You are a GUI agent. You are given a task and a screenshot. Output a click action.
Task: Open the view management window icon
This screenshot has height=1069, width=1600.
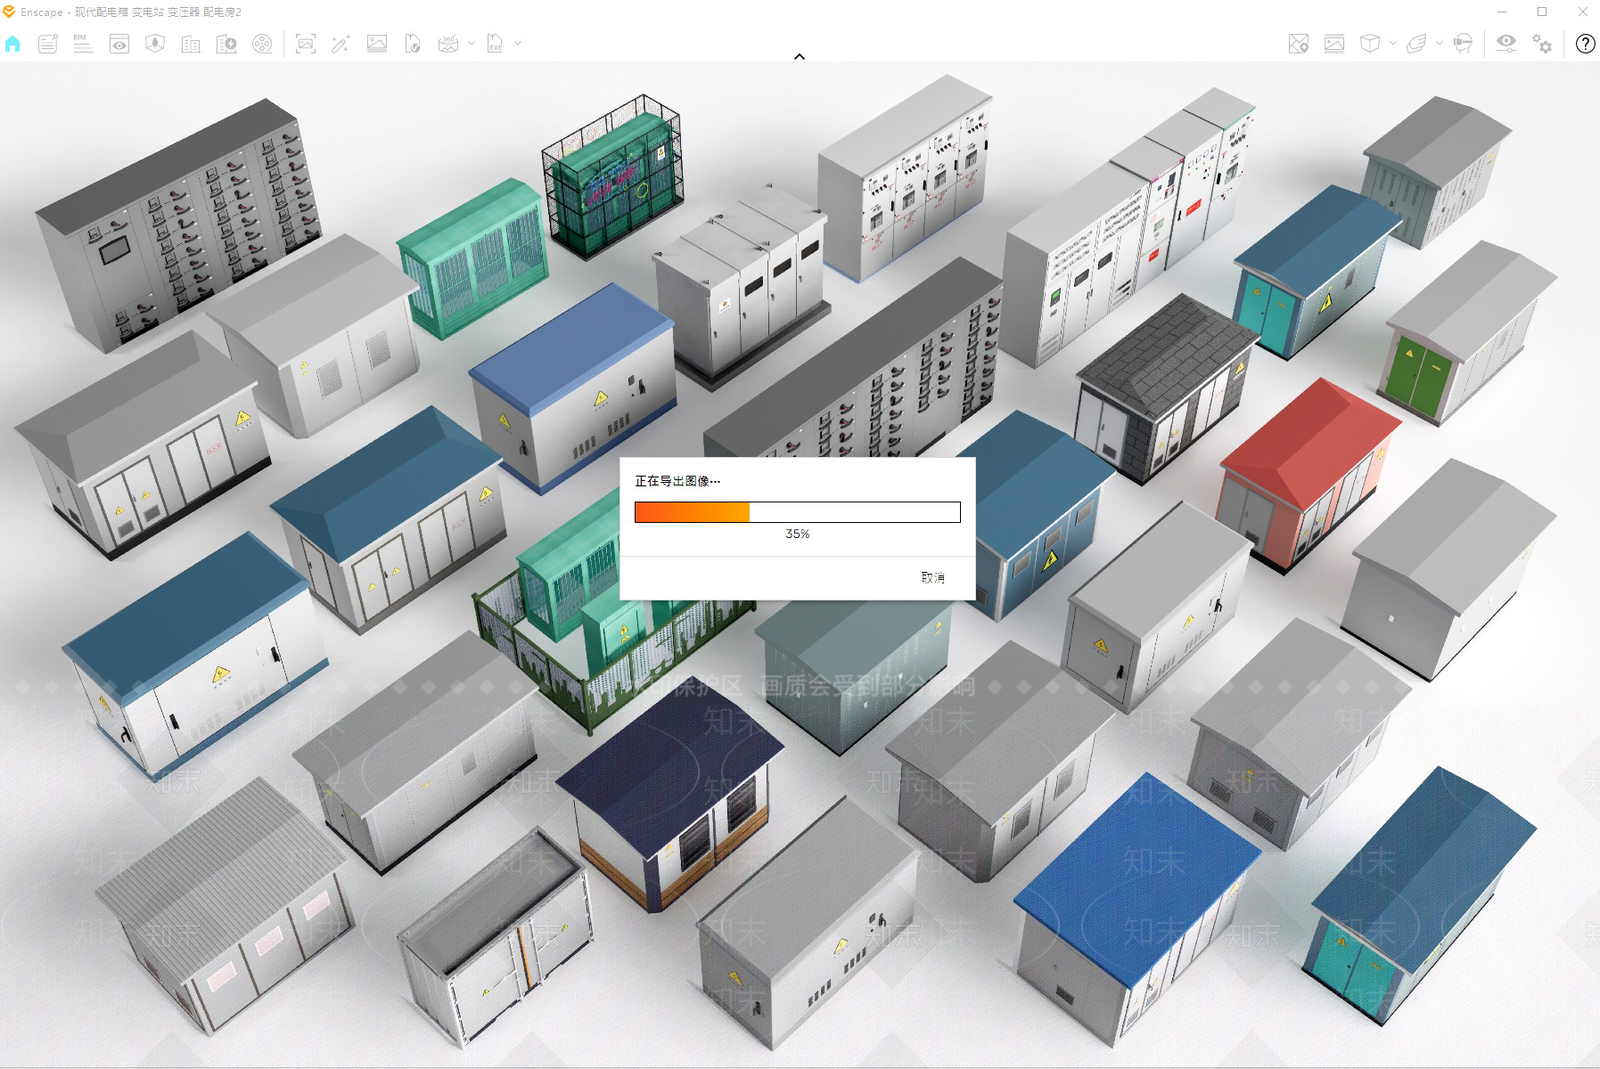click(119, 44)
